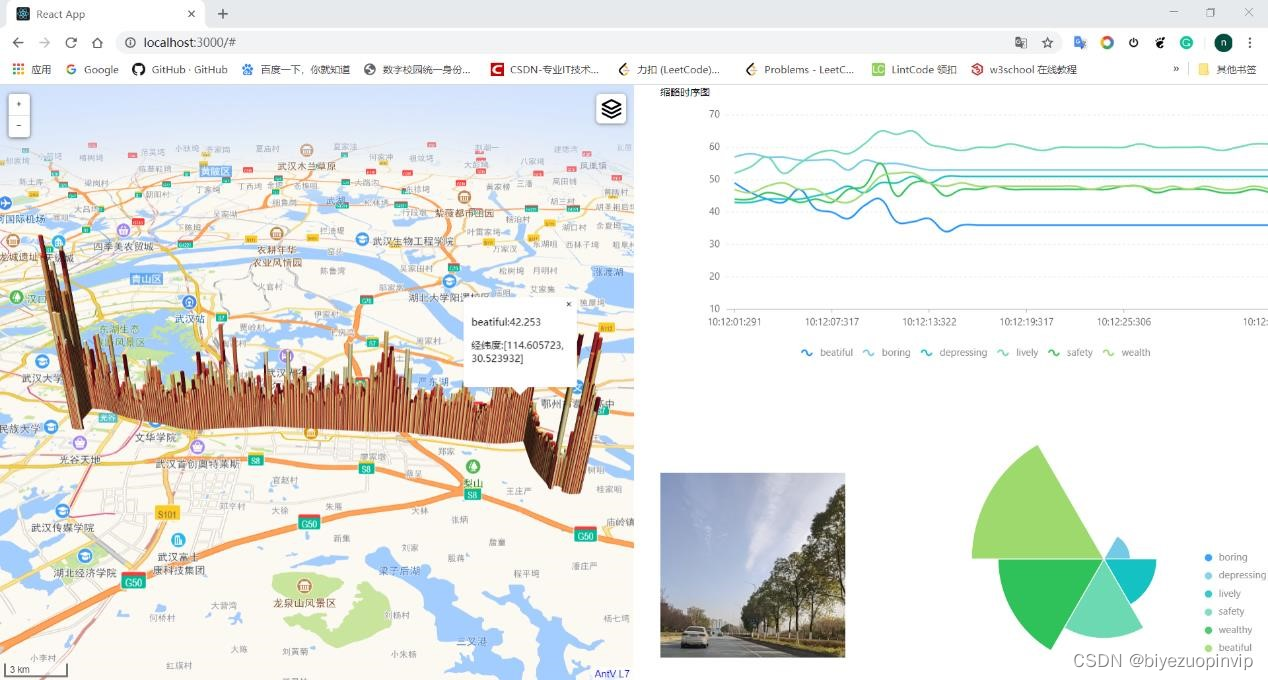Open Chrome's three-dot menu

tap(1250, 43)
